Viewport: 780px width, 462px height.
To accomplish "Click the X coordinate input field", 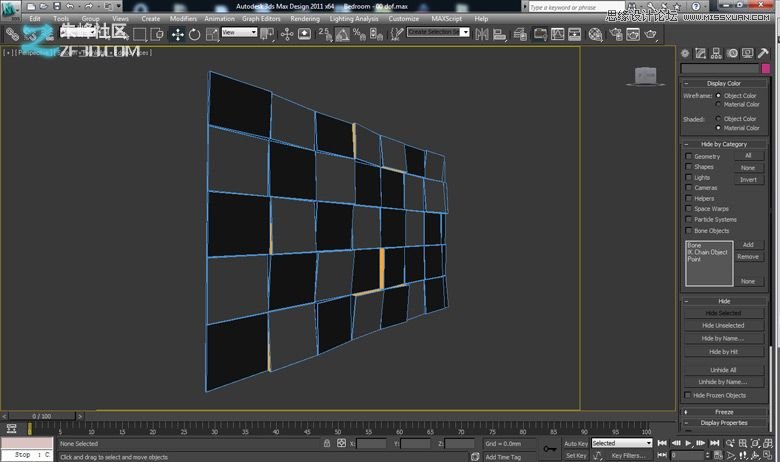I will [x=372, y=443].
